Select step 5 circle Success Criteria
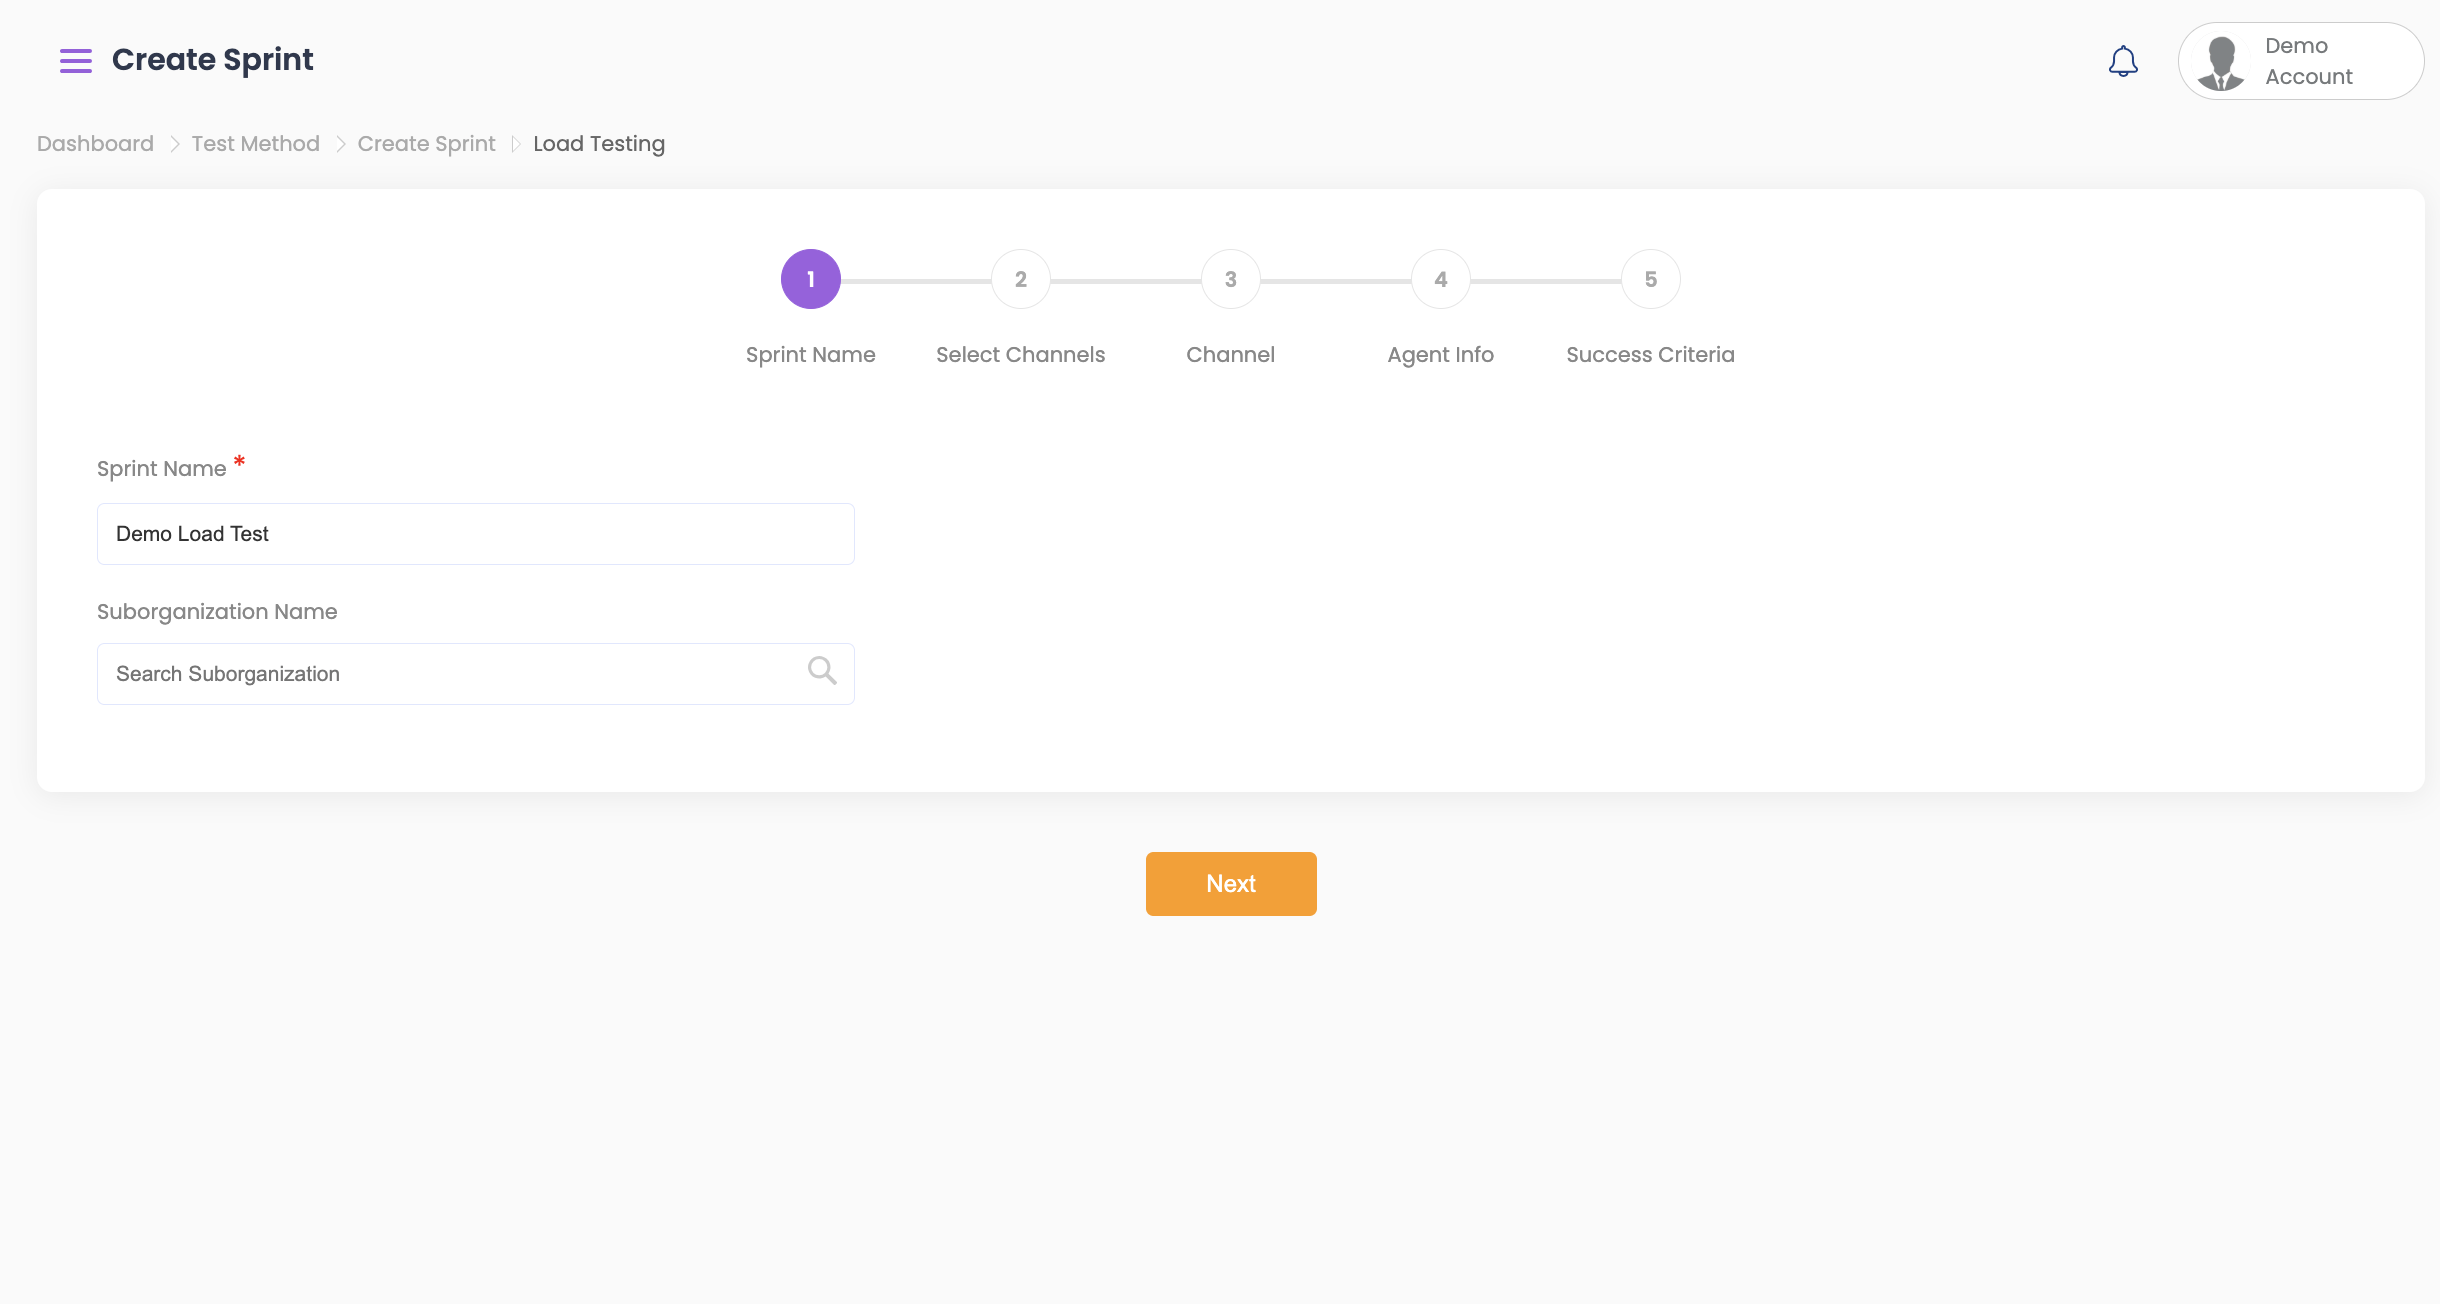 point(1650,279)
